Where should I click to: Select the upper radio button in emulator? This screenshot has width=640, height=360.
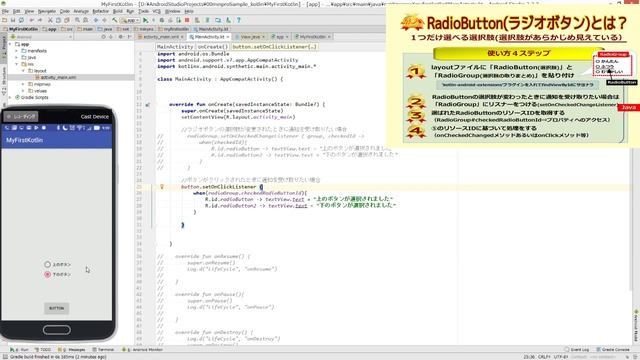pos(47,264)
